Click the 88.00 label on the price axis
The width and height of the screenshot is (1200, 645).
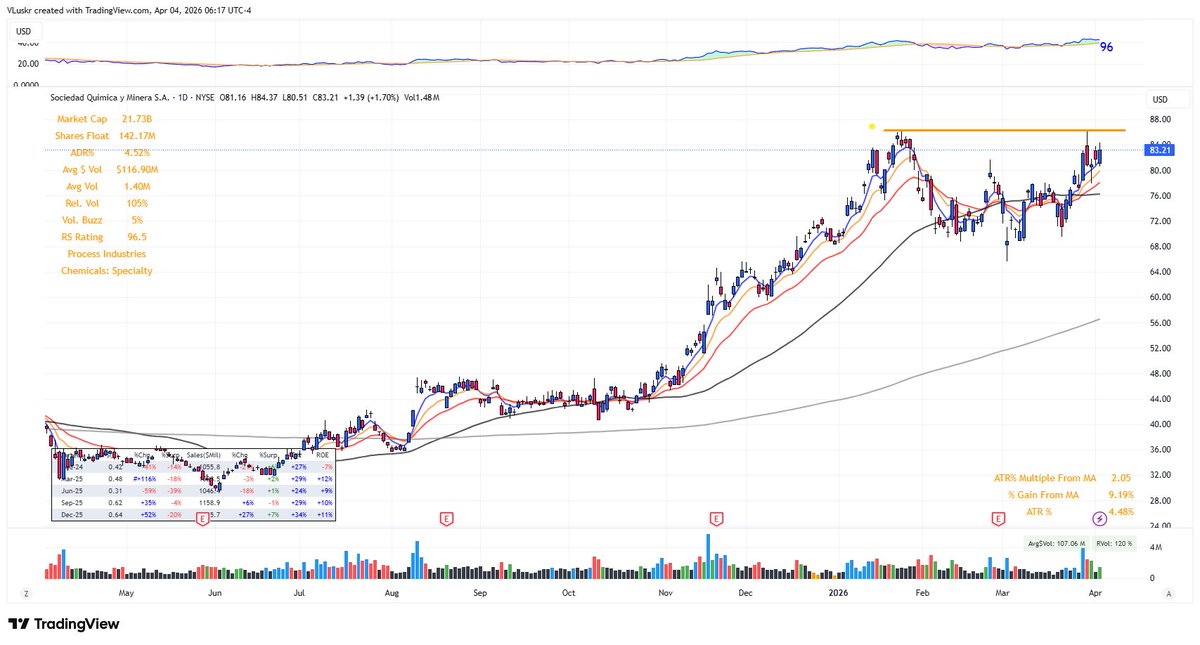click(x=1159, y=119)
